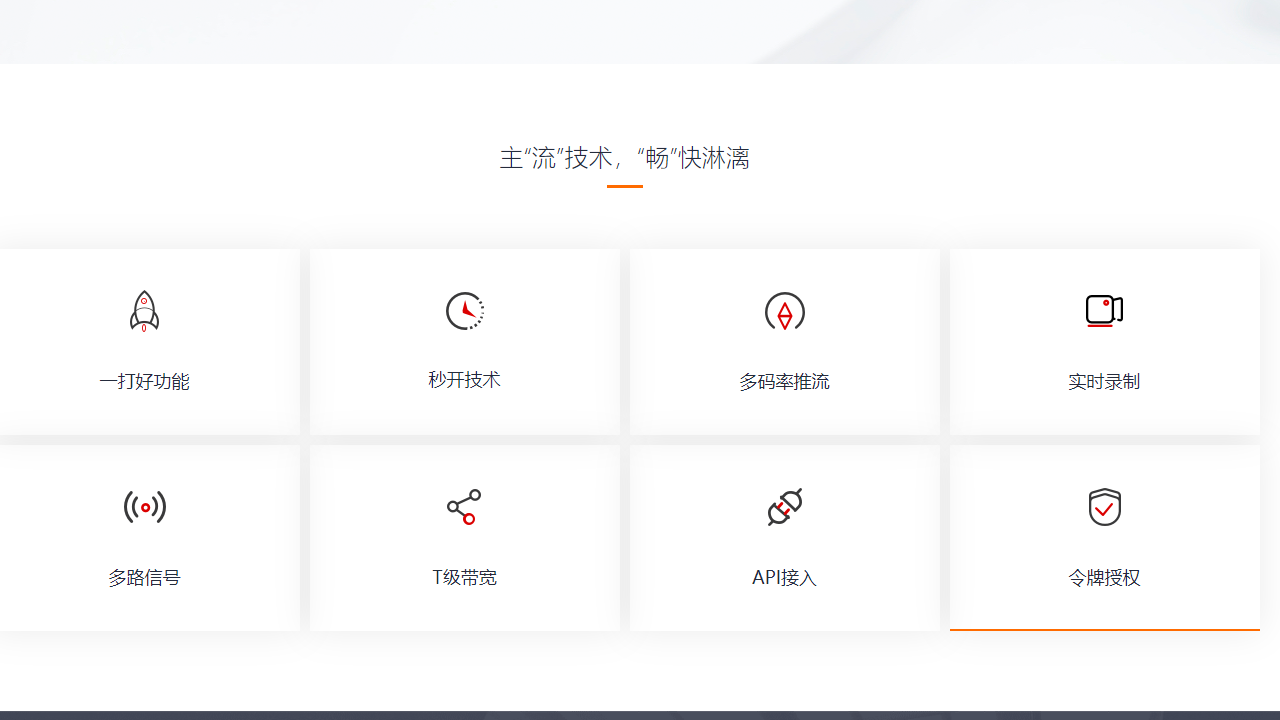Click the heading 主"流"技术，"畅"快淋漓
This screenshot has height=720, width=1280.
pyautogui.click(x=625, y=158)
